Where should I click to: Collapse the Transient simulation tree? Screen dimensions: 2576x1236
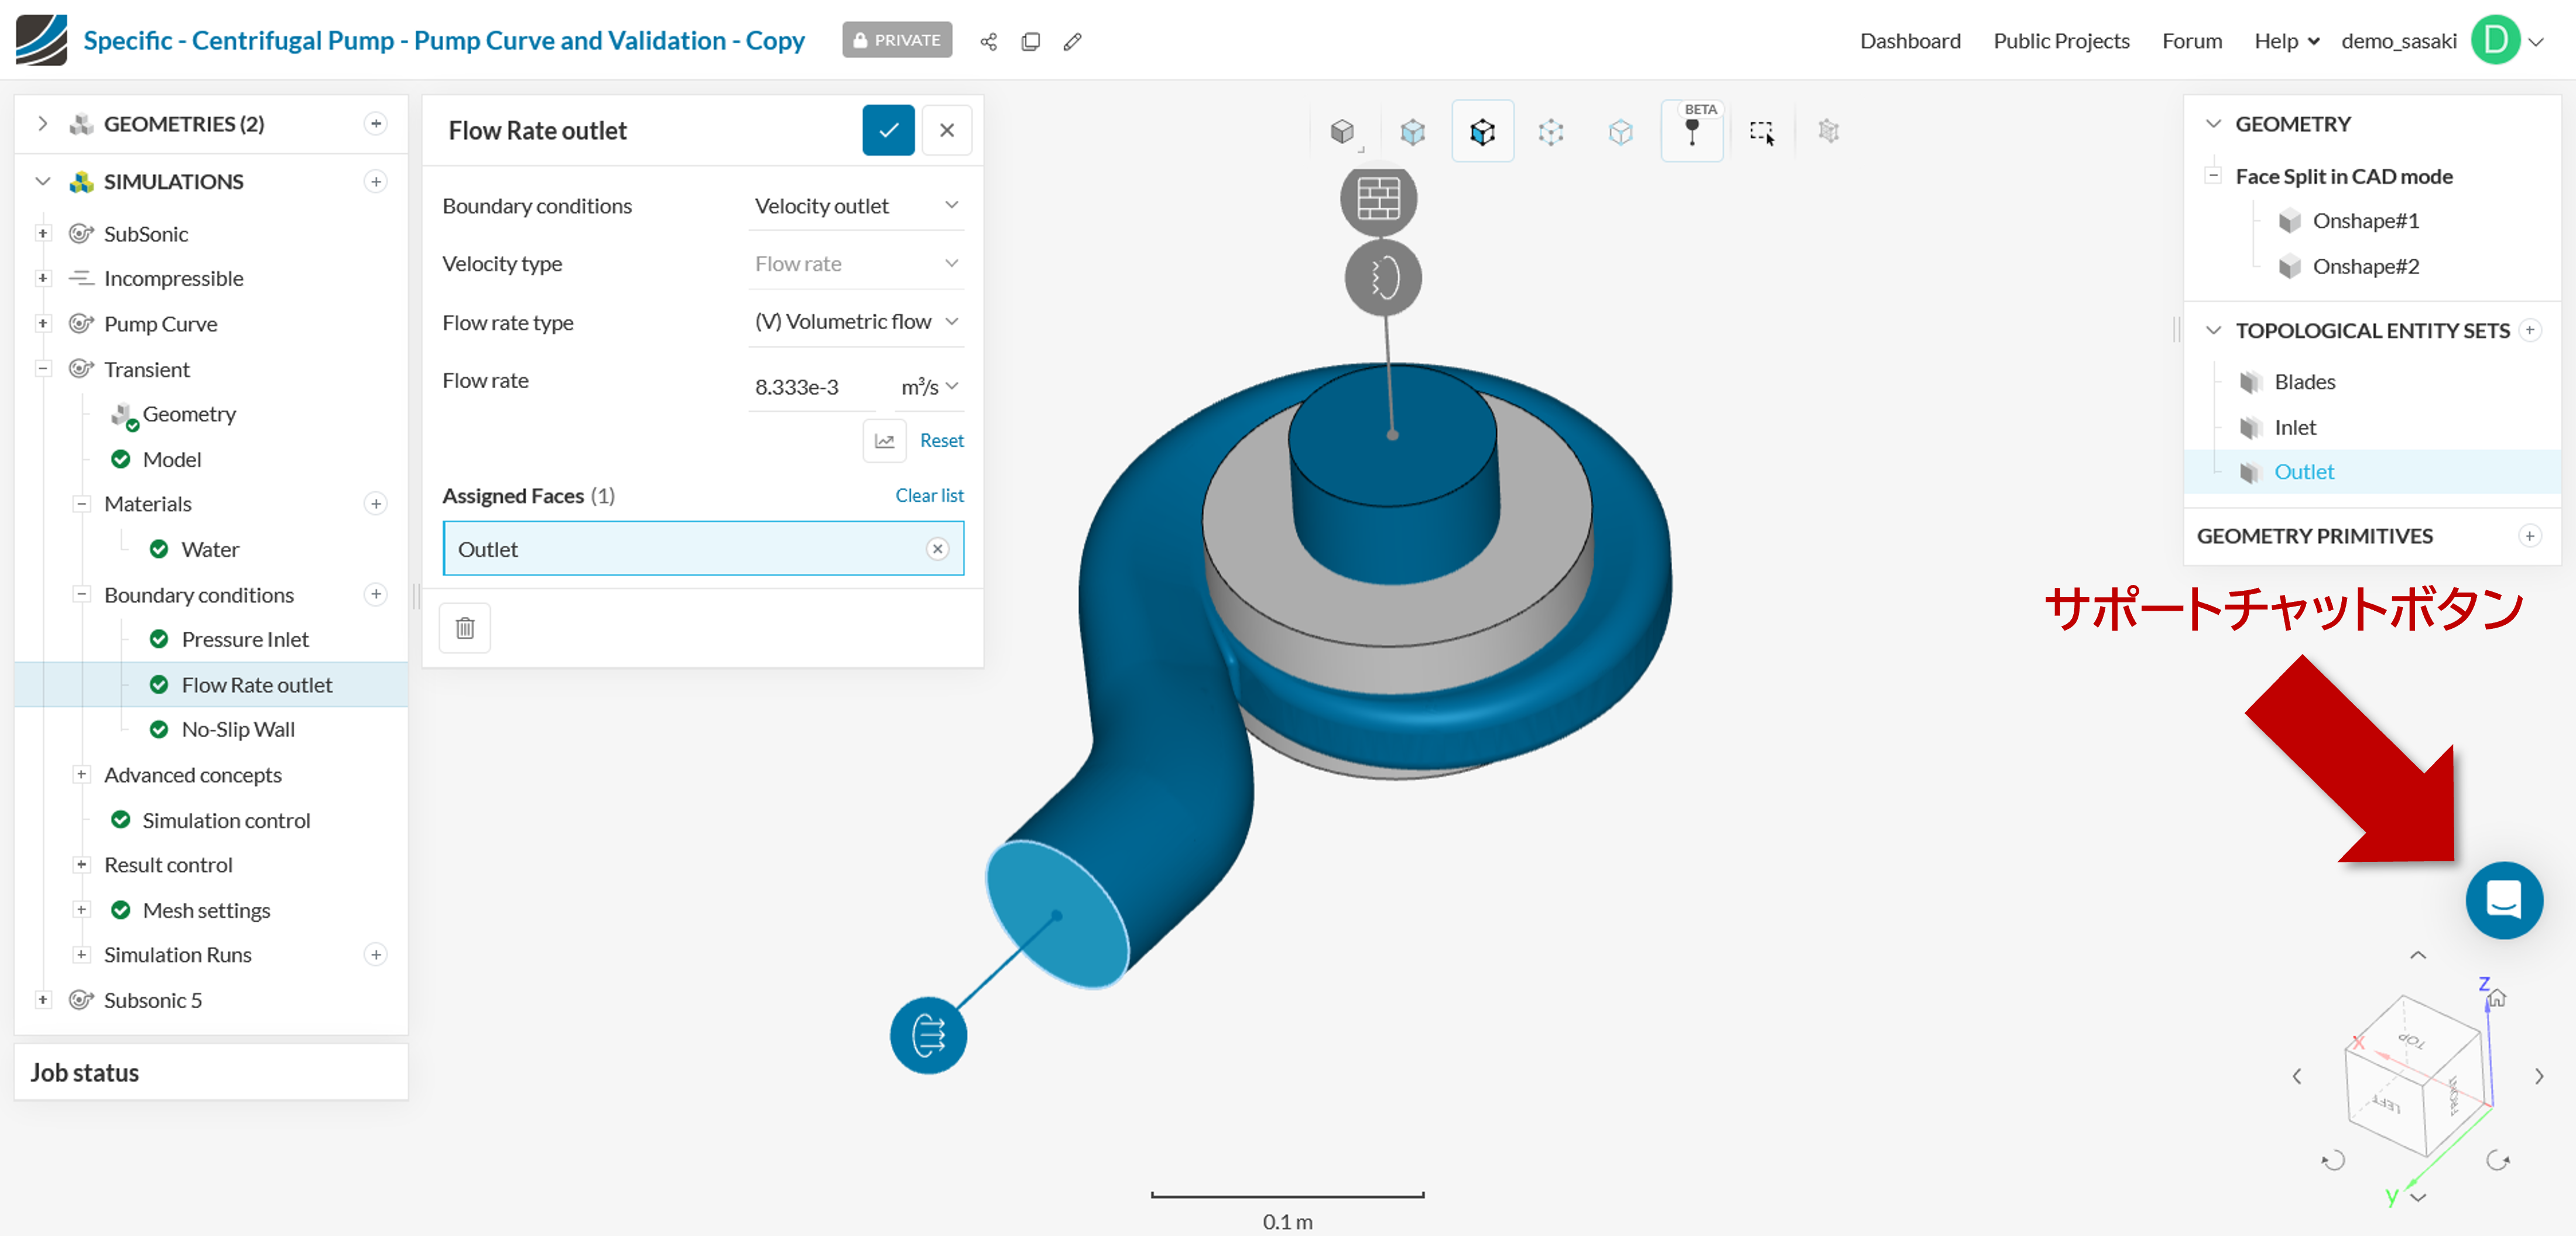[x=43, y=369]
